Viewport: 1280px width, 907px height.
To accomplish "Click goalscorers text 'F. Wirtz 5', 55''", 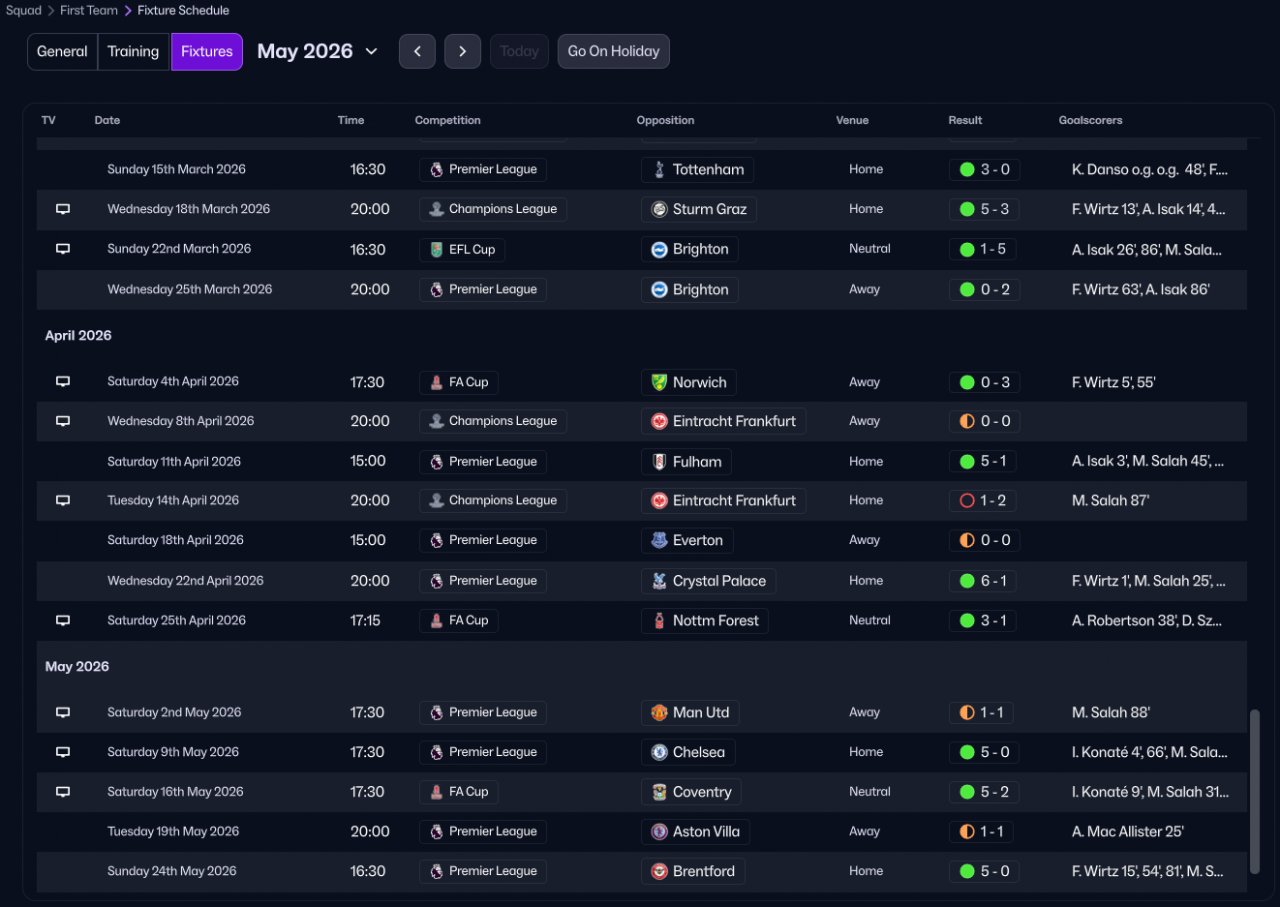I will (1114, 382).
